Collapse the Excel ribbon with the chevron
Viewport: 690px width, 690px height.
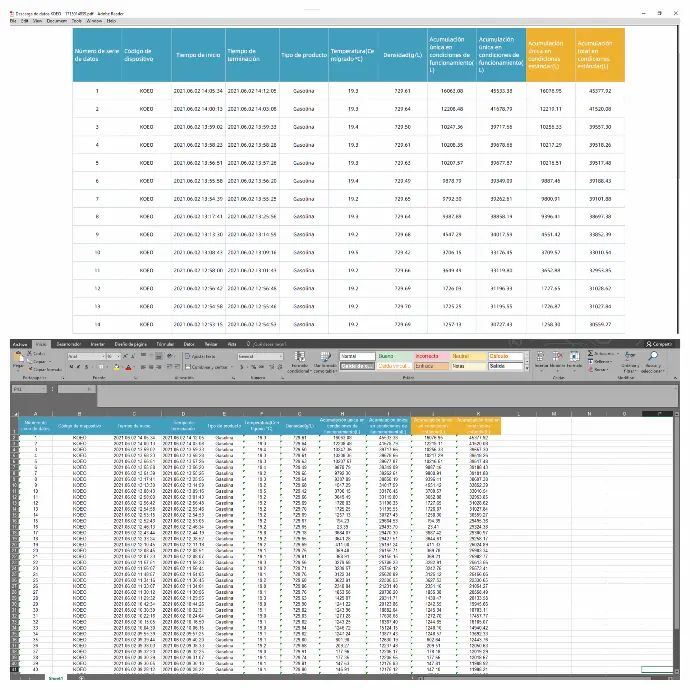tap(675, 378)
